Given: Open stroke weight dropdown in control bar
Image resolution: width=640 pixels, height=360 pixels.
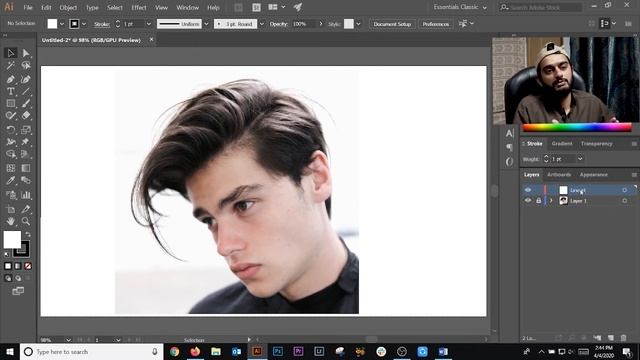Looking at the screenshot, I should 149,24.
